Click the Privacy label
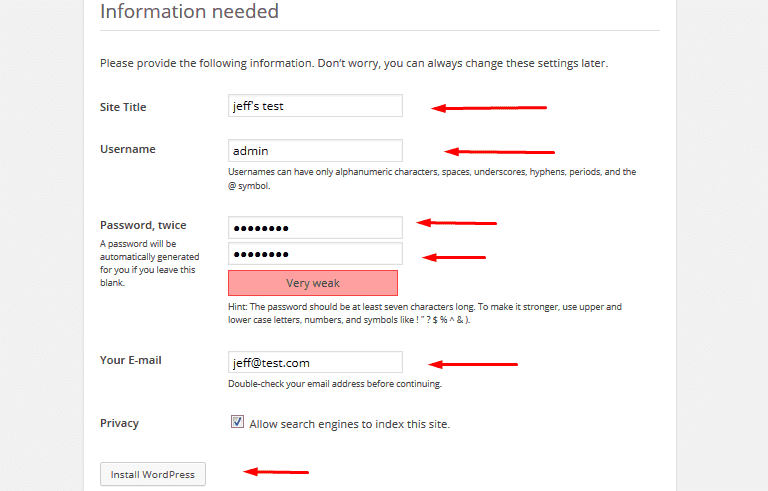The width and height of the screenshot is (768, 491). coord(119,423)
